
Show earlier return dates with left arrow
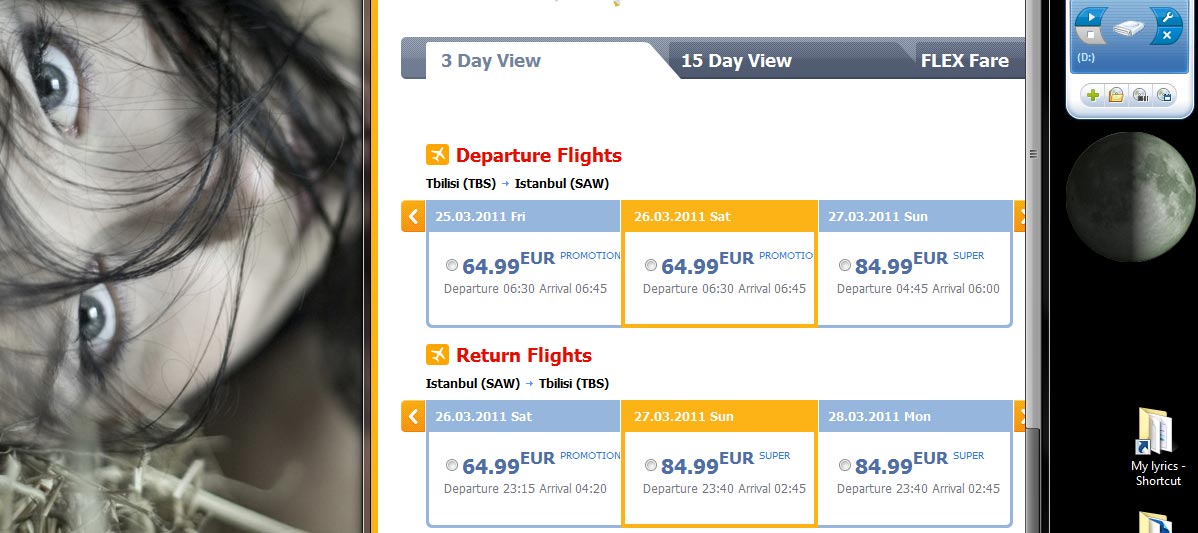coord(413,416)
